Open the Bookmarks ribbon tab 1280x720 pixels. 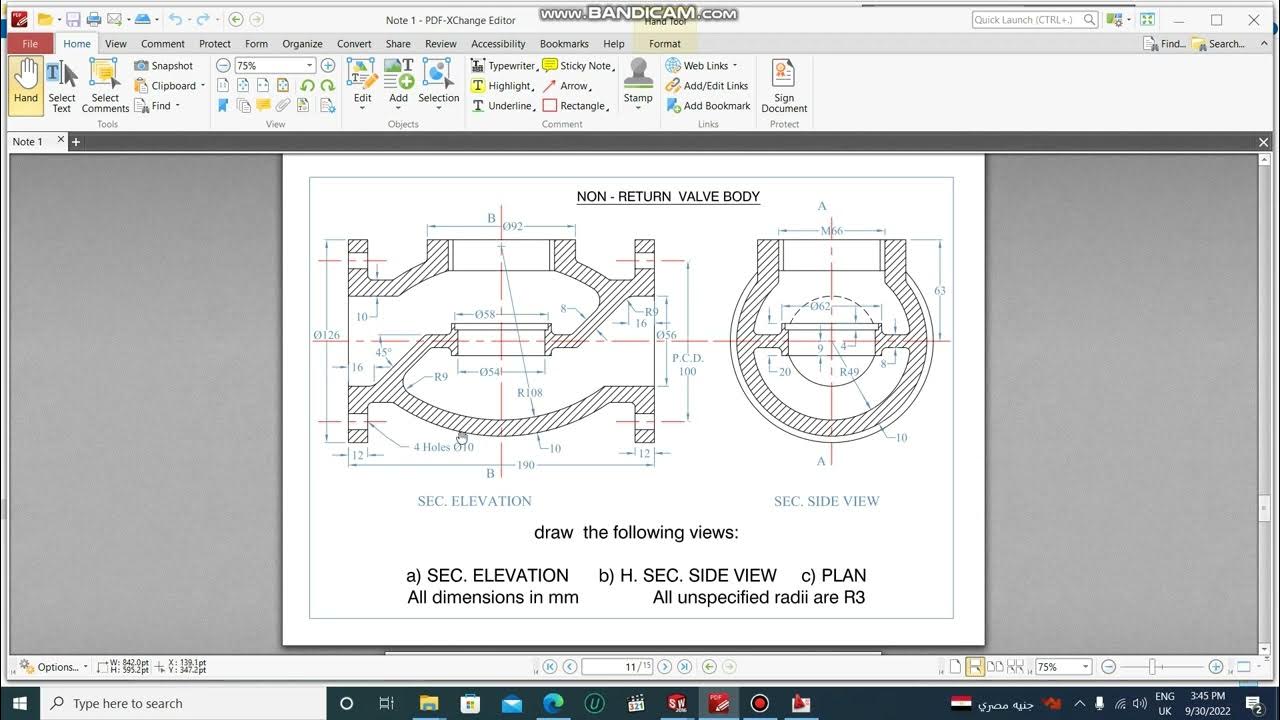564,44
